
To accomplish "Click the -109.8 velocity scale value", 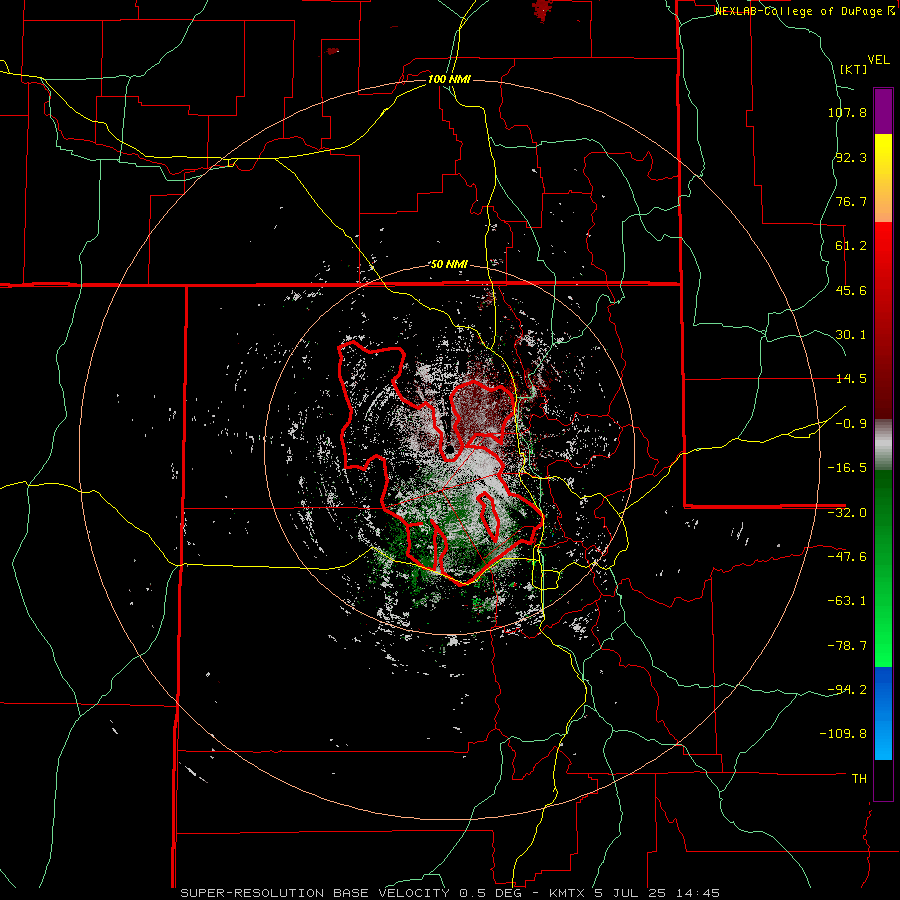I will (843, 734).
